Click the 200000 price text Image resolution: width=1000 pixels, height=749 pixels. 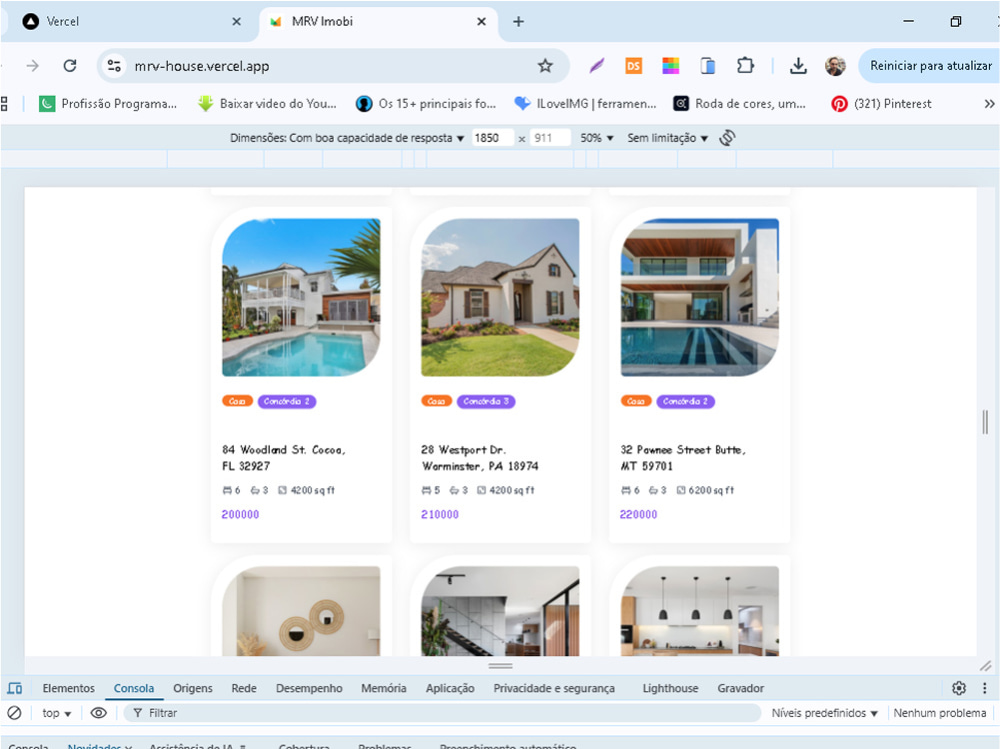pyautogui.click(x=240, y=514)
